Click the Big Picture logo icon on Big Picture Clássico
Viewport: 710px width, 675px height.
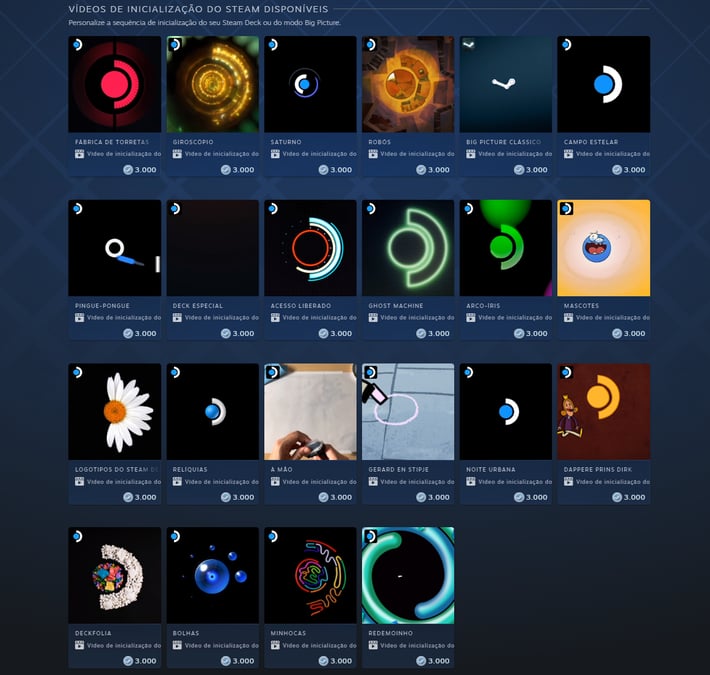[x=468, y=44]
